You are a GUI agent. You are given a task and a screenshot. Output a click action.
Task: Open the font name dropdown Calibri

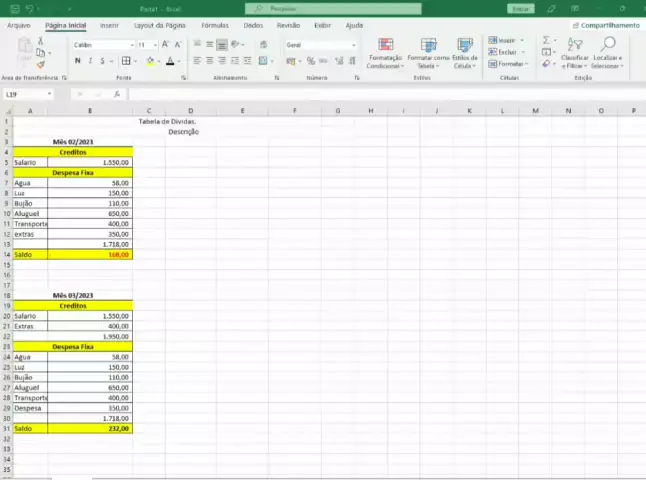point(102,45)
